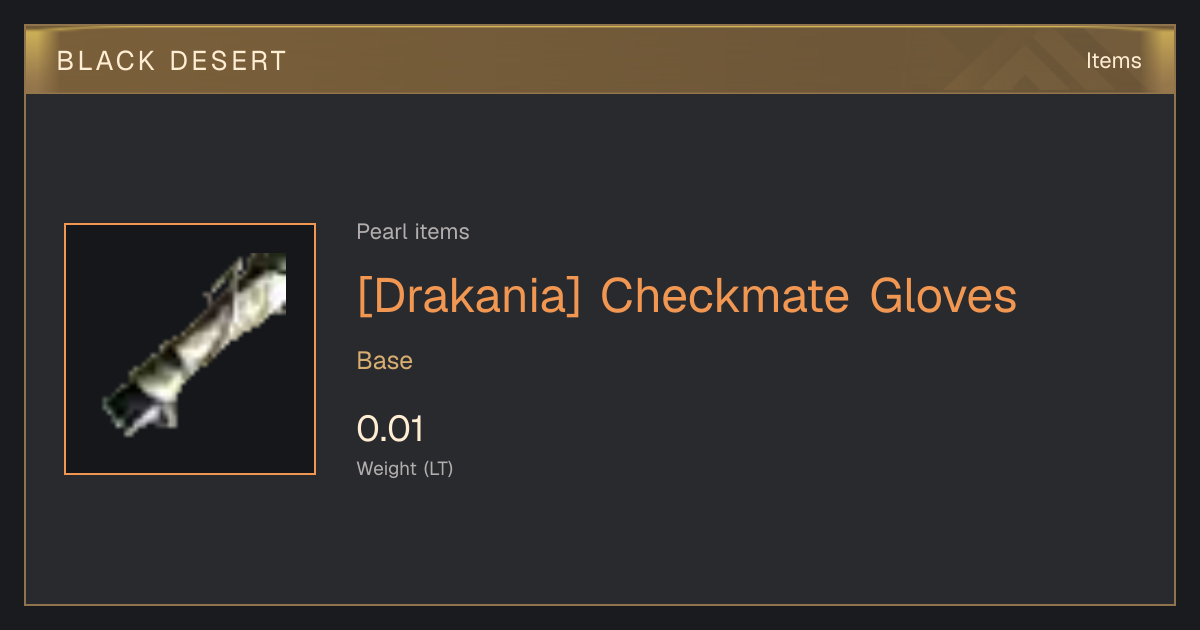Click the (LT) unit text
Screen dimensions: 1200x630
coord(439,468)
